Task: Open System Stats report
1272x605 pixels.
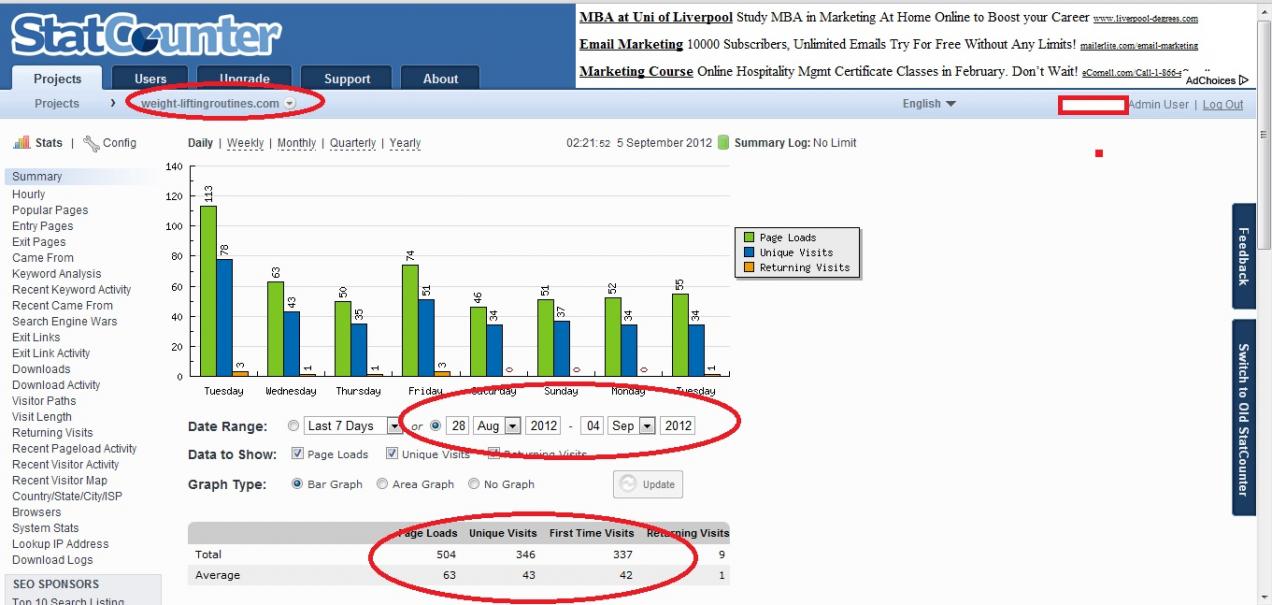Action: point(45,529)
